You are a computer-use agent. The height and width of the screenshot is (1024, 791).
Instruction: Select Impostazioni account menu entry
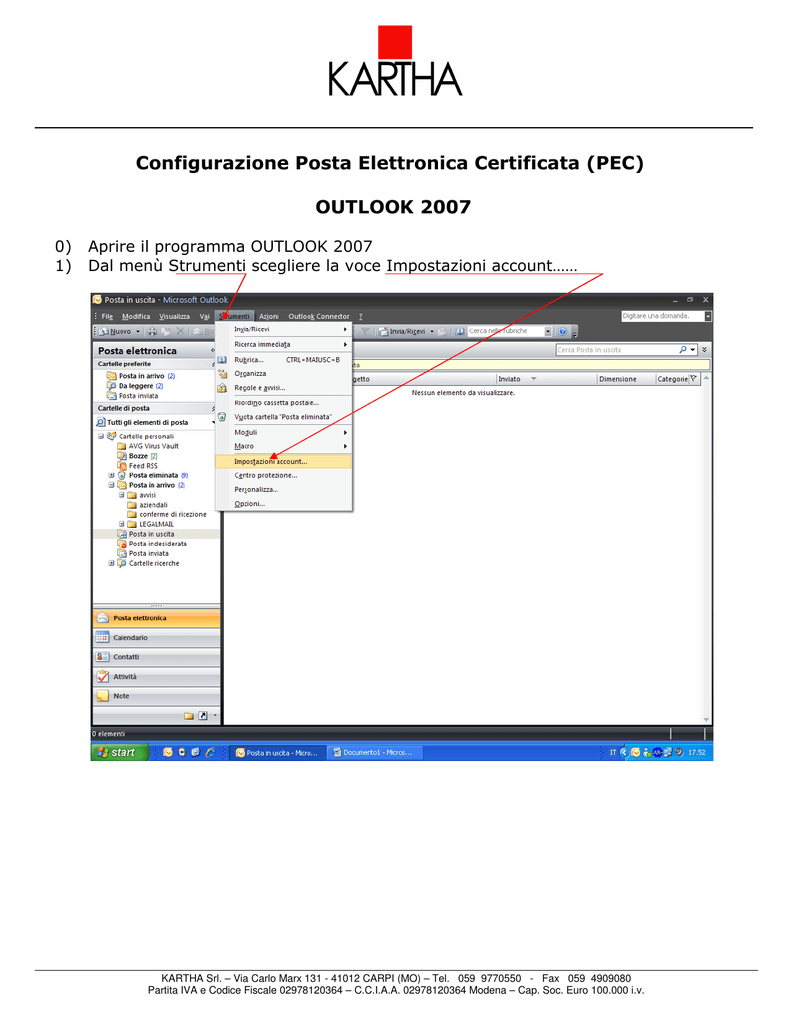(283, 462)
